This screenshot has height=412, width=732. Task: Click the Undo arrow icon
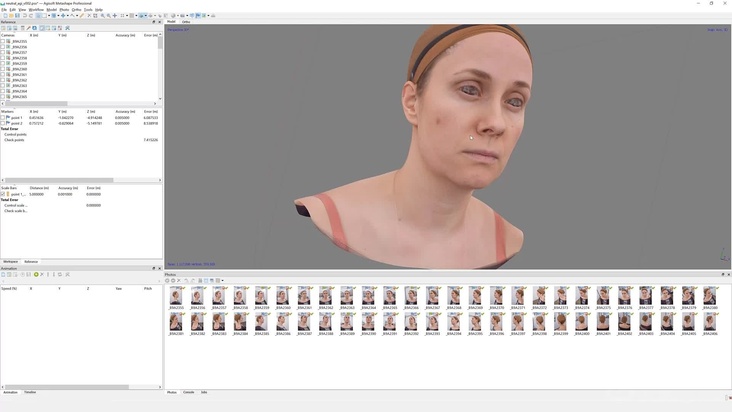pyautogui.click(x=25, y=15)
